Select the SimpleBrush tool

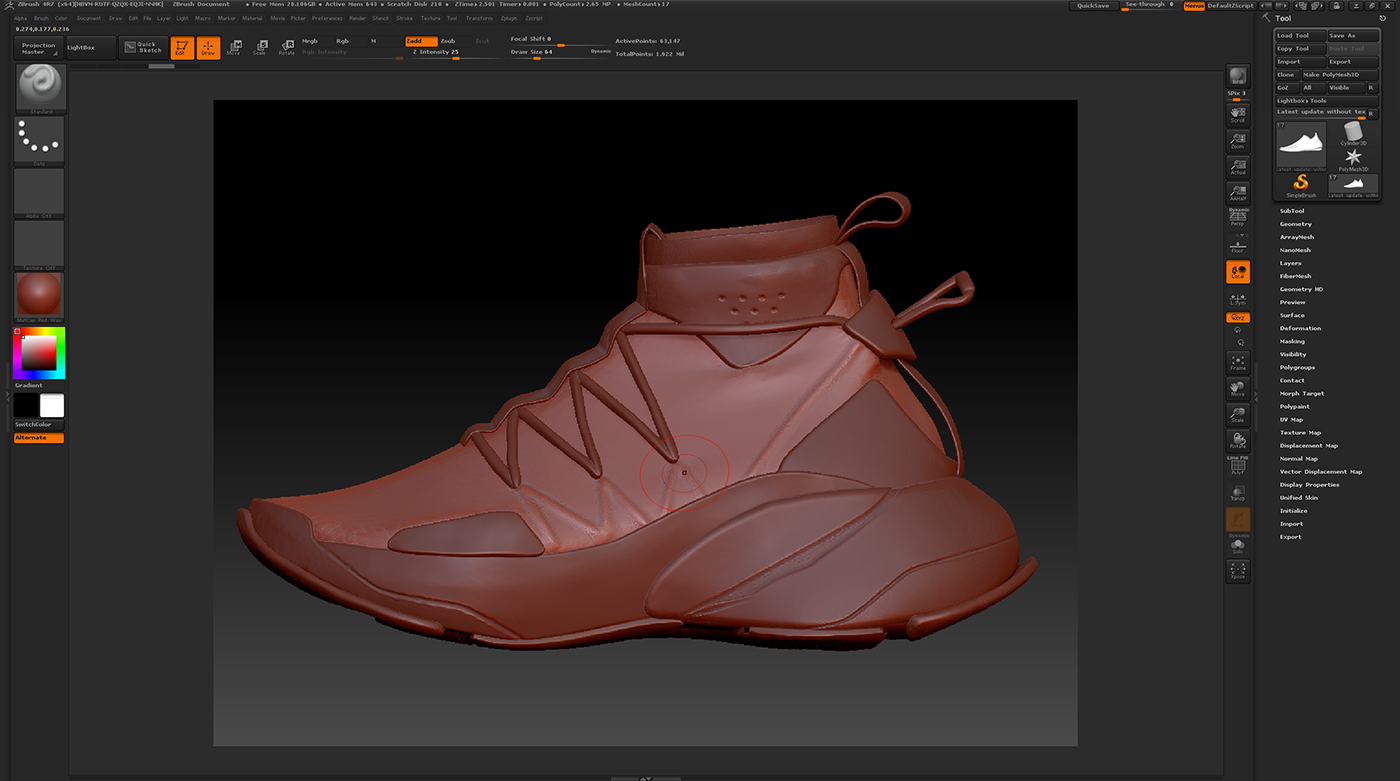1301,183
